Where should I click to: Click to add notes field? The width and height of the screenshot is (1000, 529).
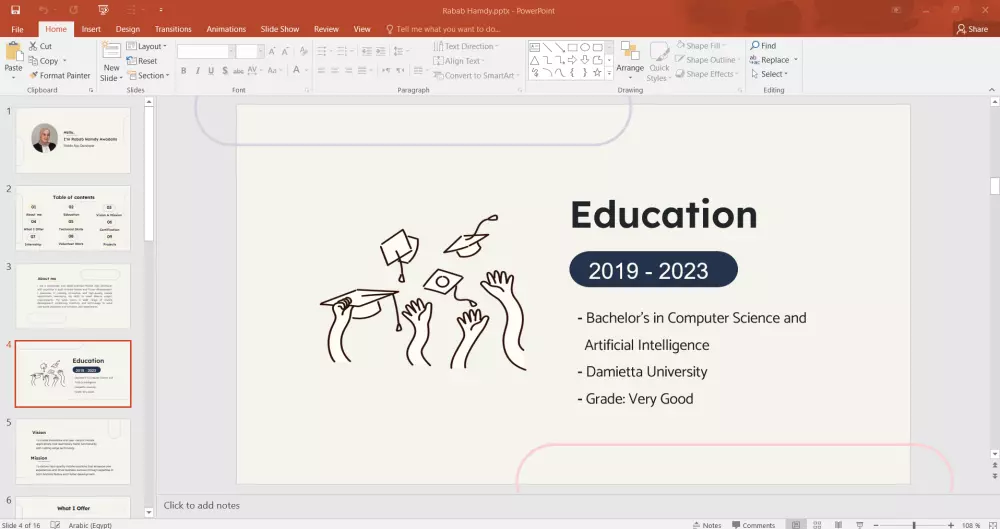click(202, 505)
